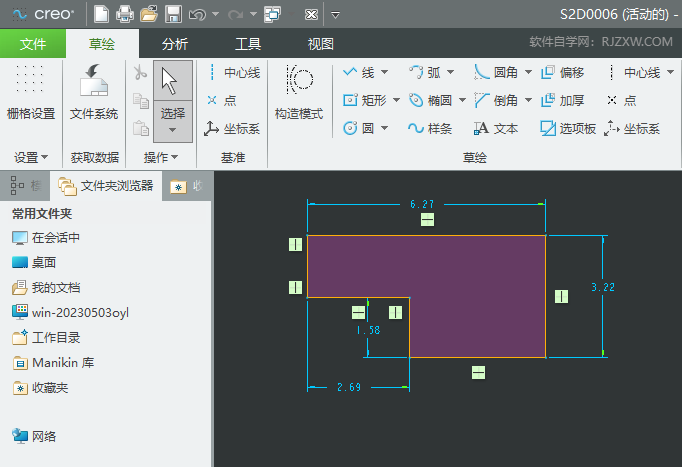The image size is (682, 467).
Task: Open the 桌面 folder
Action: pyautogui.click(x=34, y=263)
